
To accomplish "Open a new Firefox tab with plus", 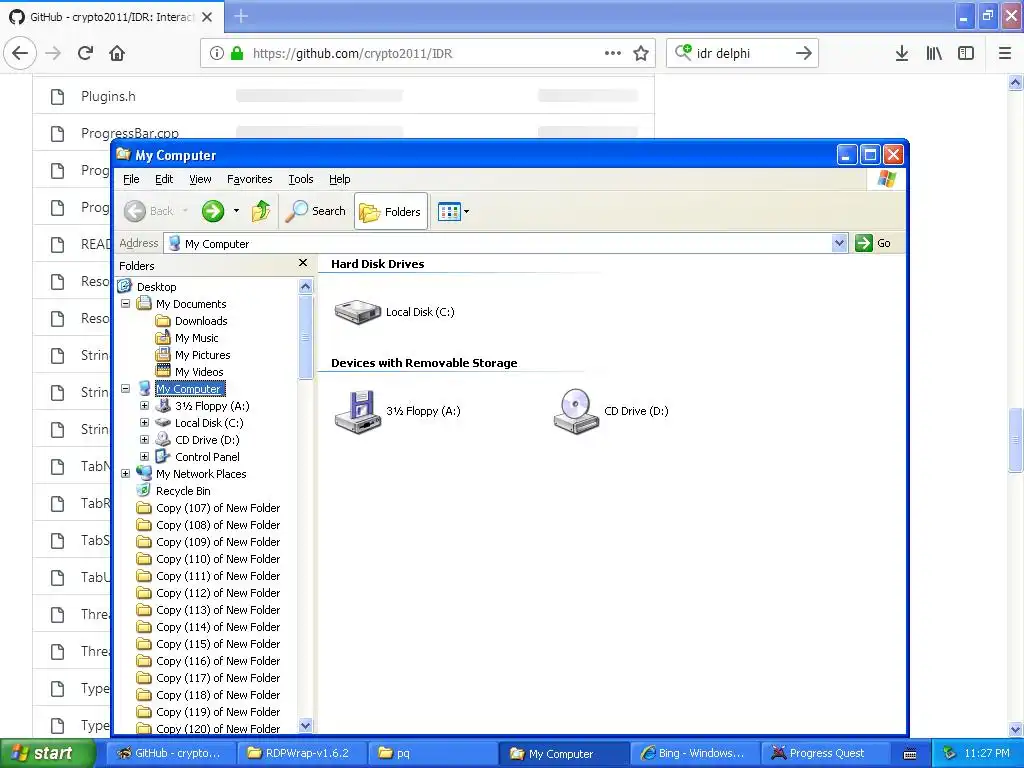I will coord(241,16).
